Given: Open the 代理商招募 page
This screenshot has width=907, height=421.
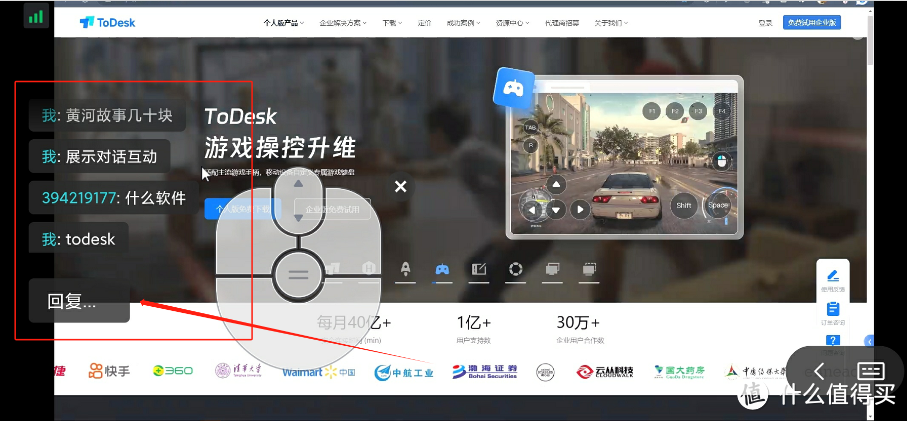Looking at the screenshot, I should pos(562,23).
